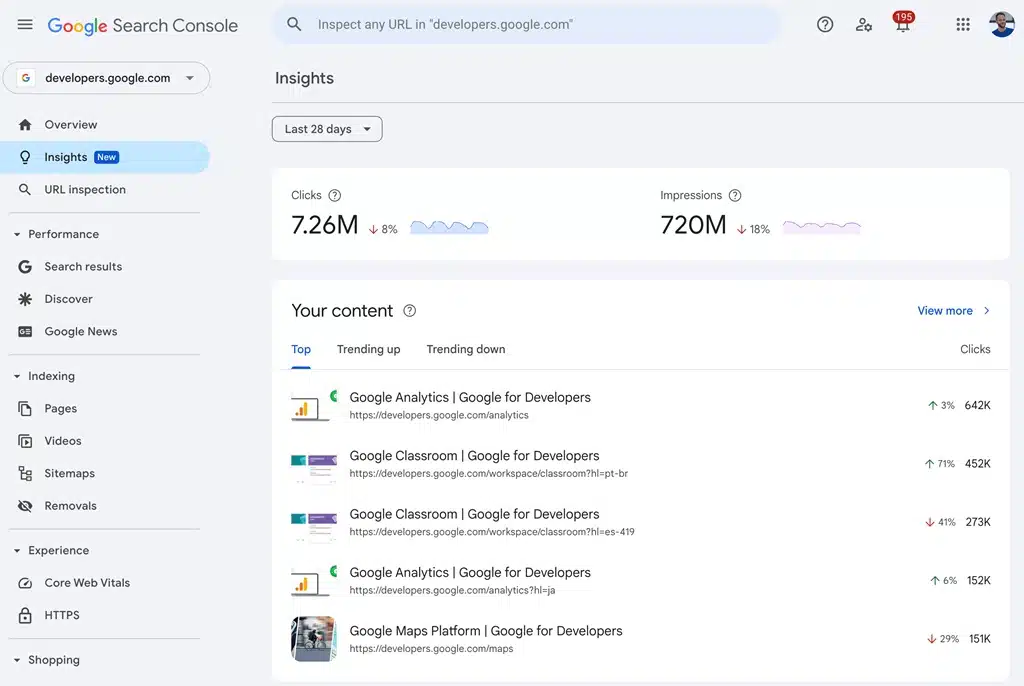1024x686 pixels.
Task: Open the manage users and permissions icon
Action: [864, 25]
